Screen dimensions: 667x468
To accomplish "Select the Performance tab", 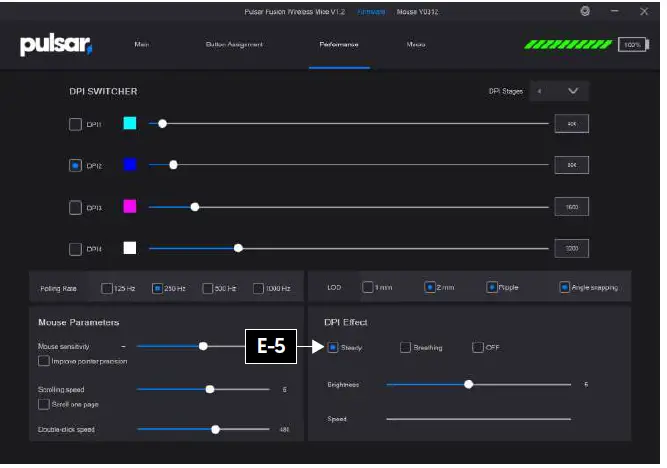I will [339, 44].
